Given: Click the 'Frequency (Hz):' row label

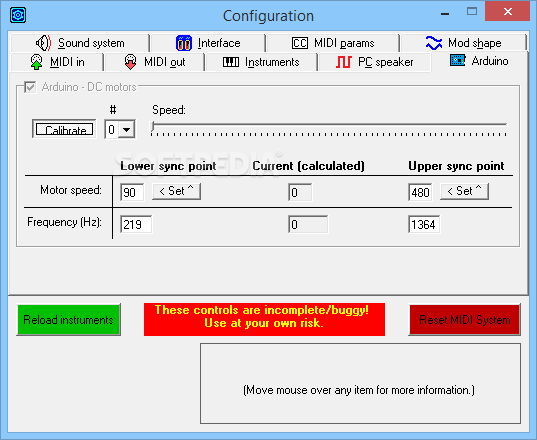Looking at the screenshot, I should [64, 222].
